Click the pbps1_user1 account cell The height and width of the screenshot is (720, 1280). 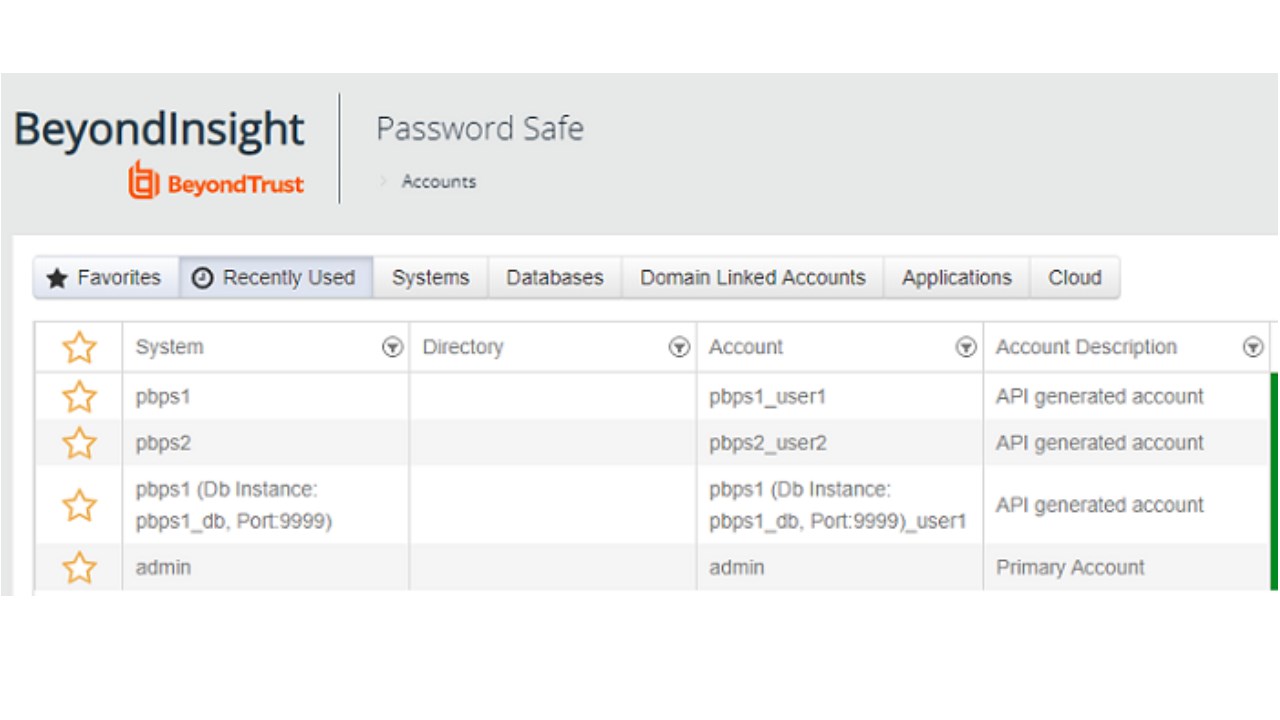pos(768,397)
